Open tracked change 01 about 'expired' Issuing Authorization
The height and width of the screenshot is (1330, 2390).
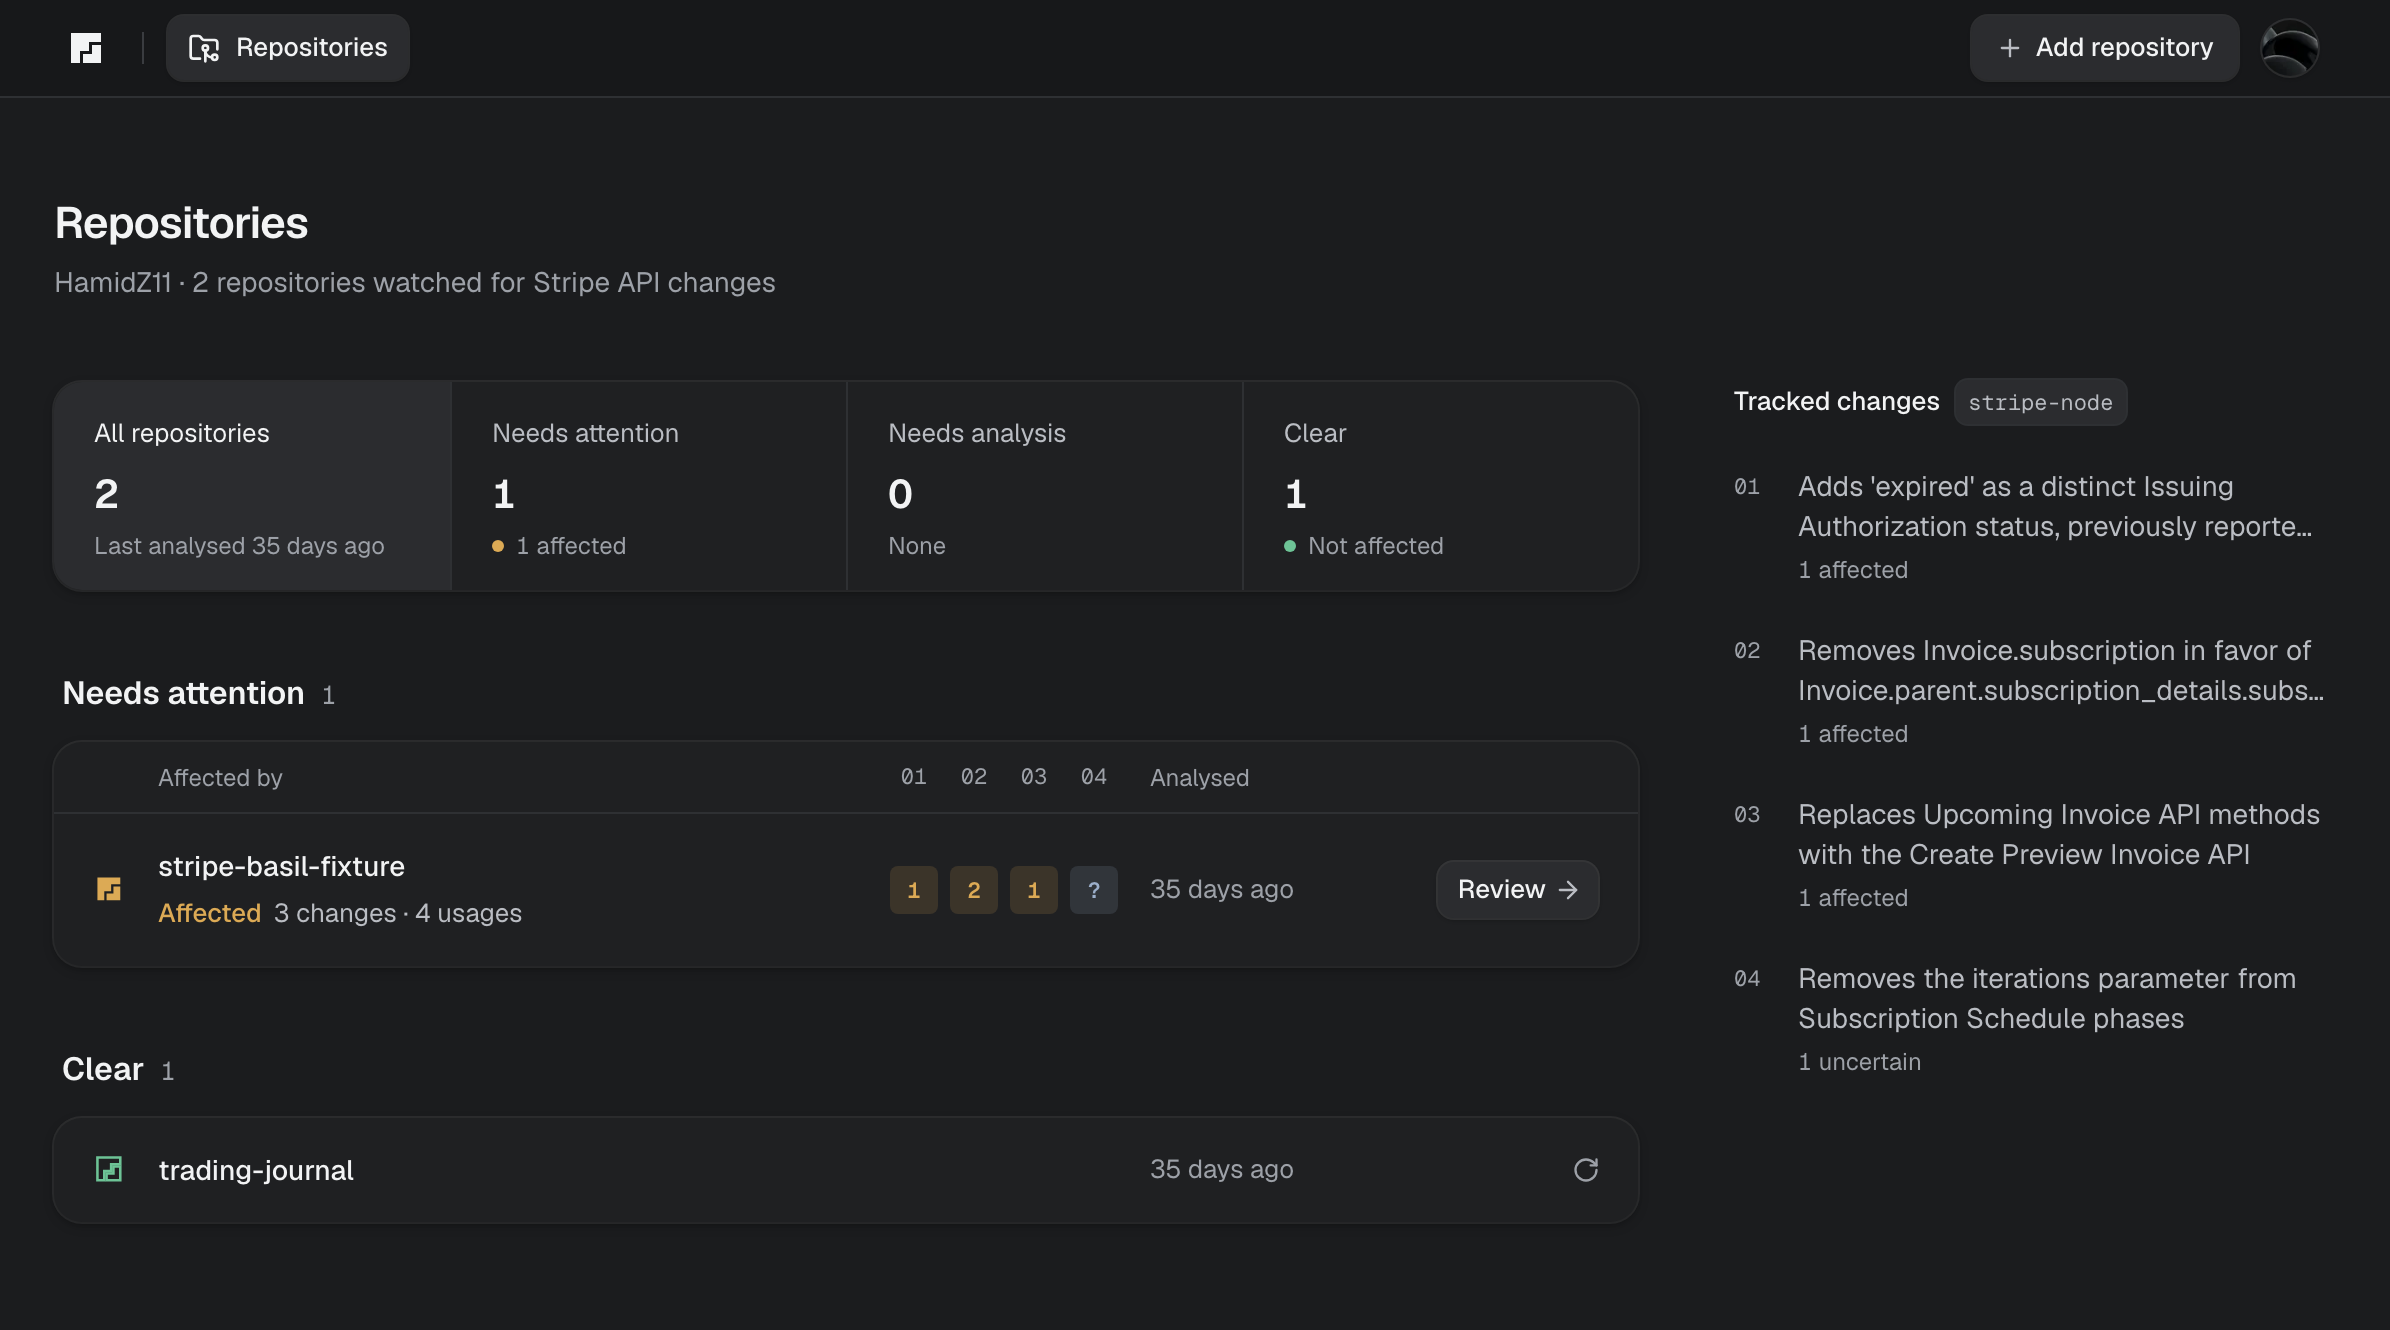tap(2030, 527)
